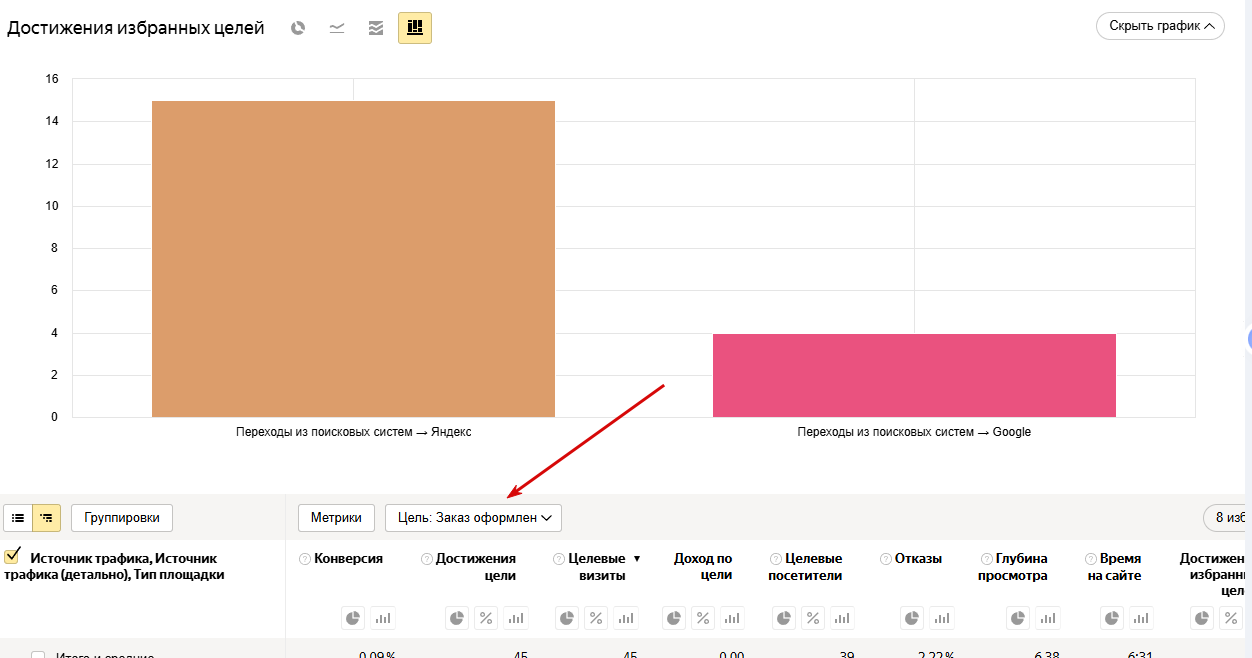Screen dimensions: 1252x658
Task: Open help hint for Достижения цели metric
Action: click(427, 559)
